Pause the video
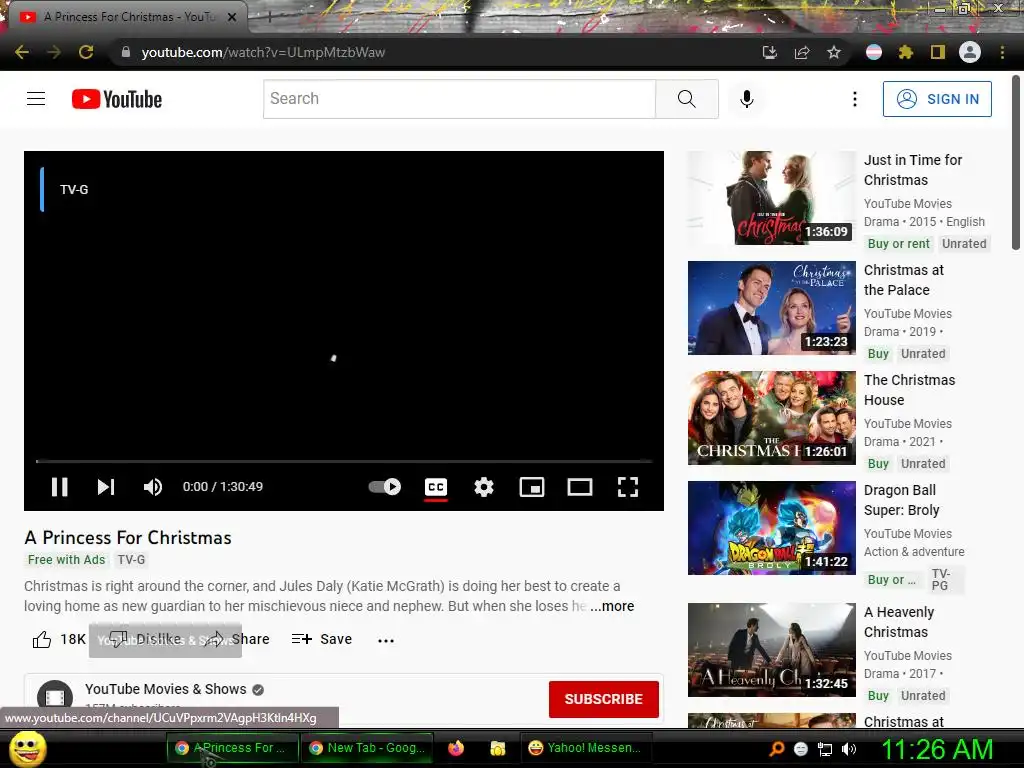The image size is (1024, 768). click(x=59, y=487)
